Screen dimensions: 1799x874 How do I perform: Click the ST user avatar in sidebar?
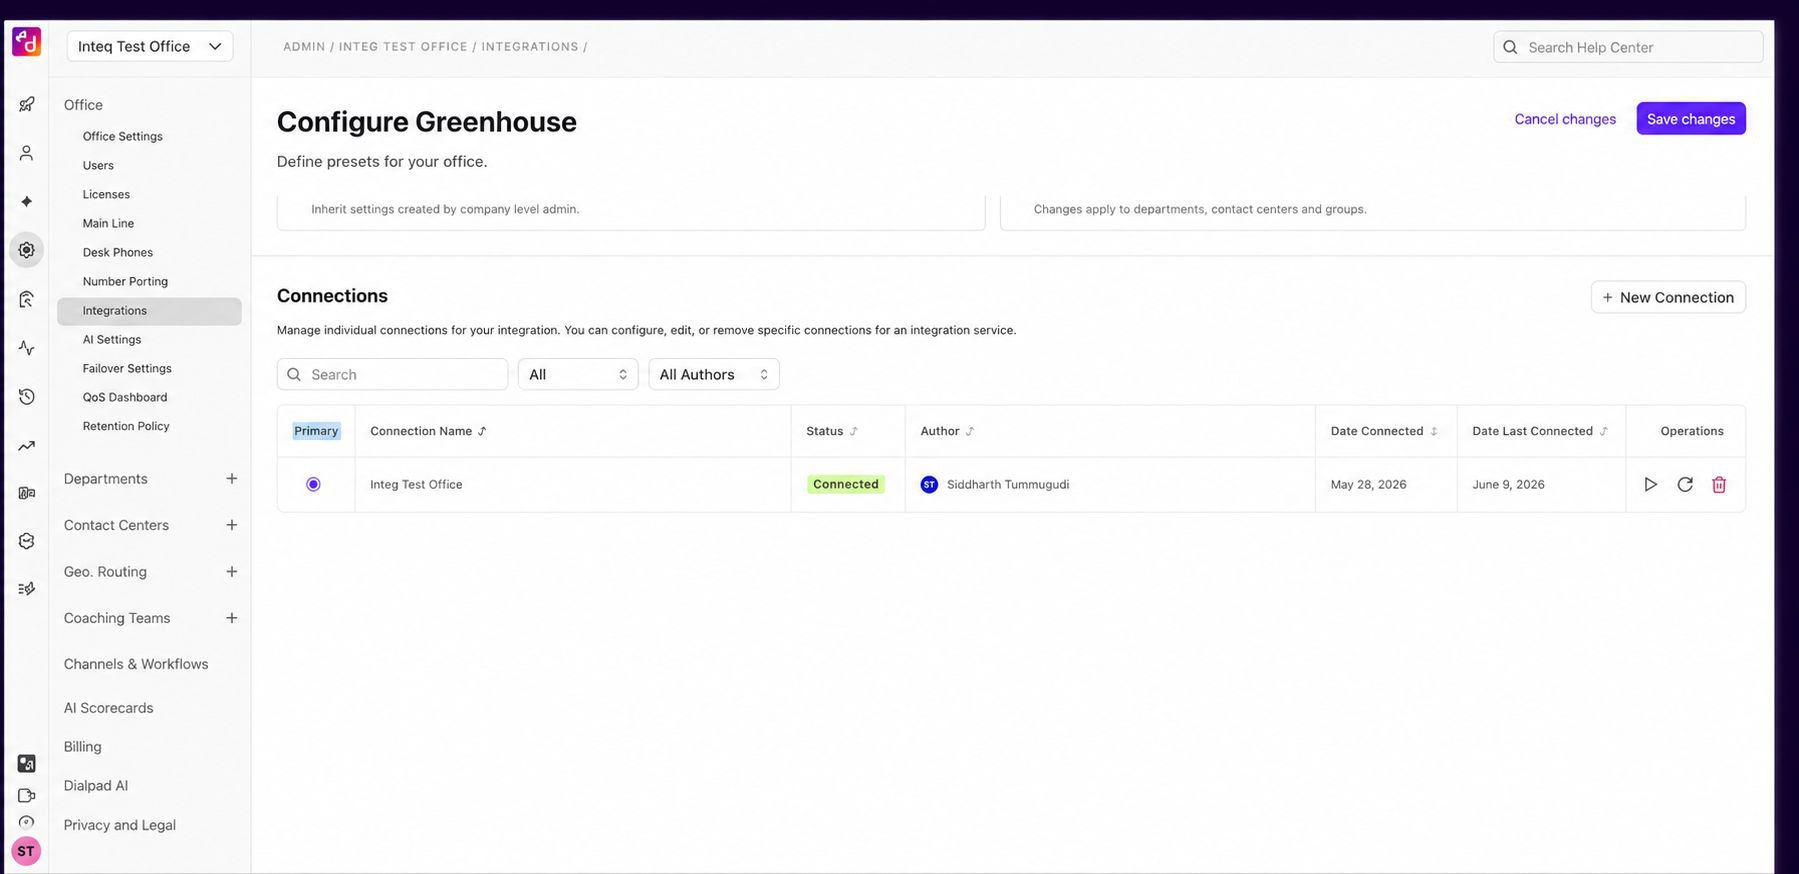pos(26,852)
